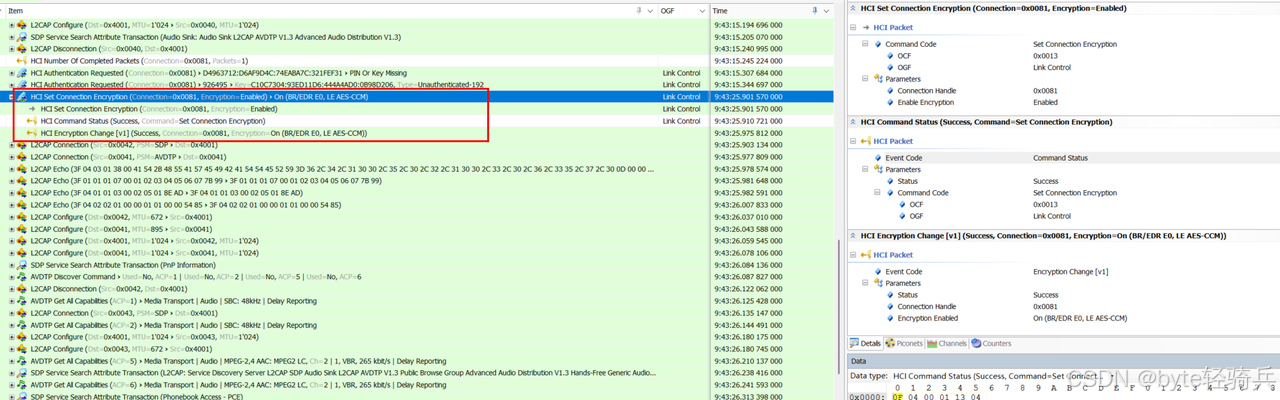Click the HCI Encryption Change [v1] event icon in the list
The height and width of the screenshot is (400, 1280).
pos(32,133)
